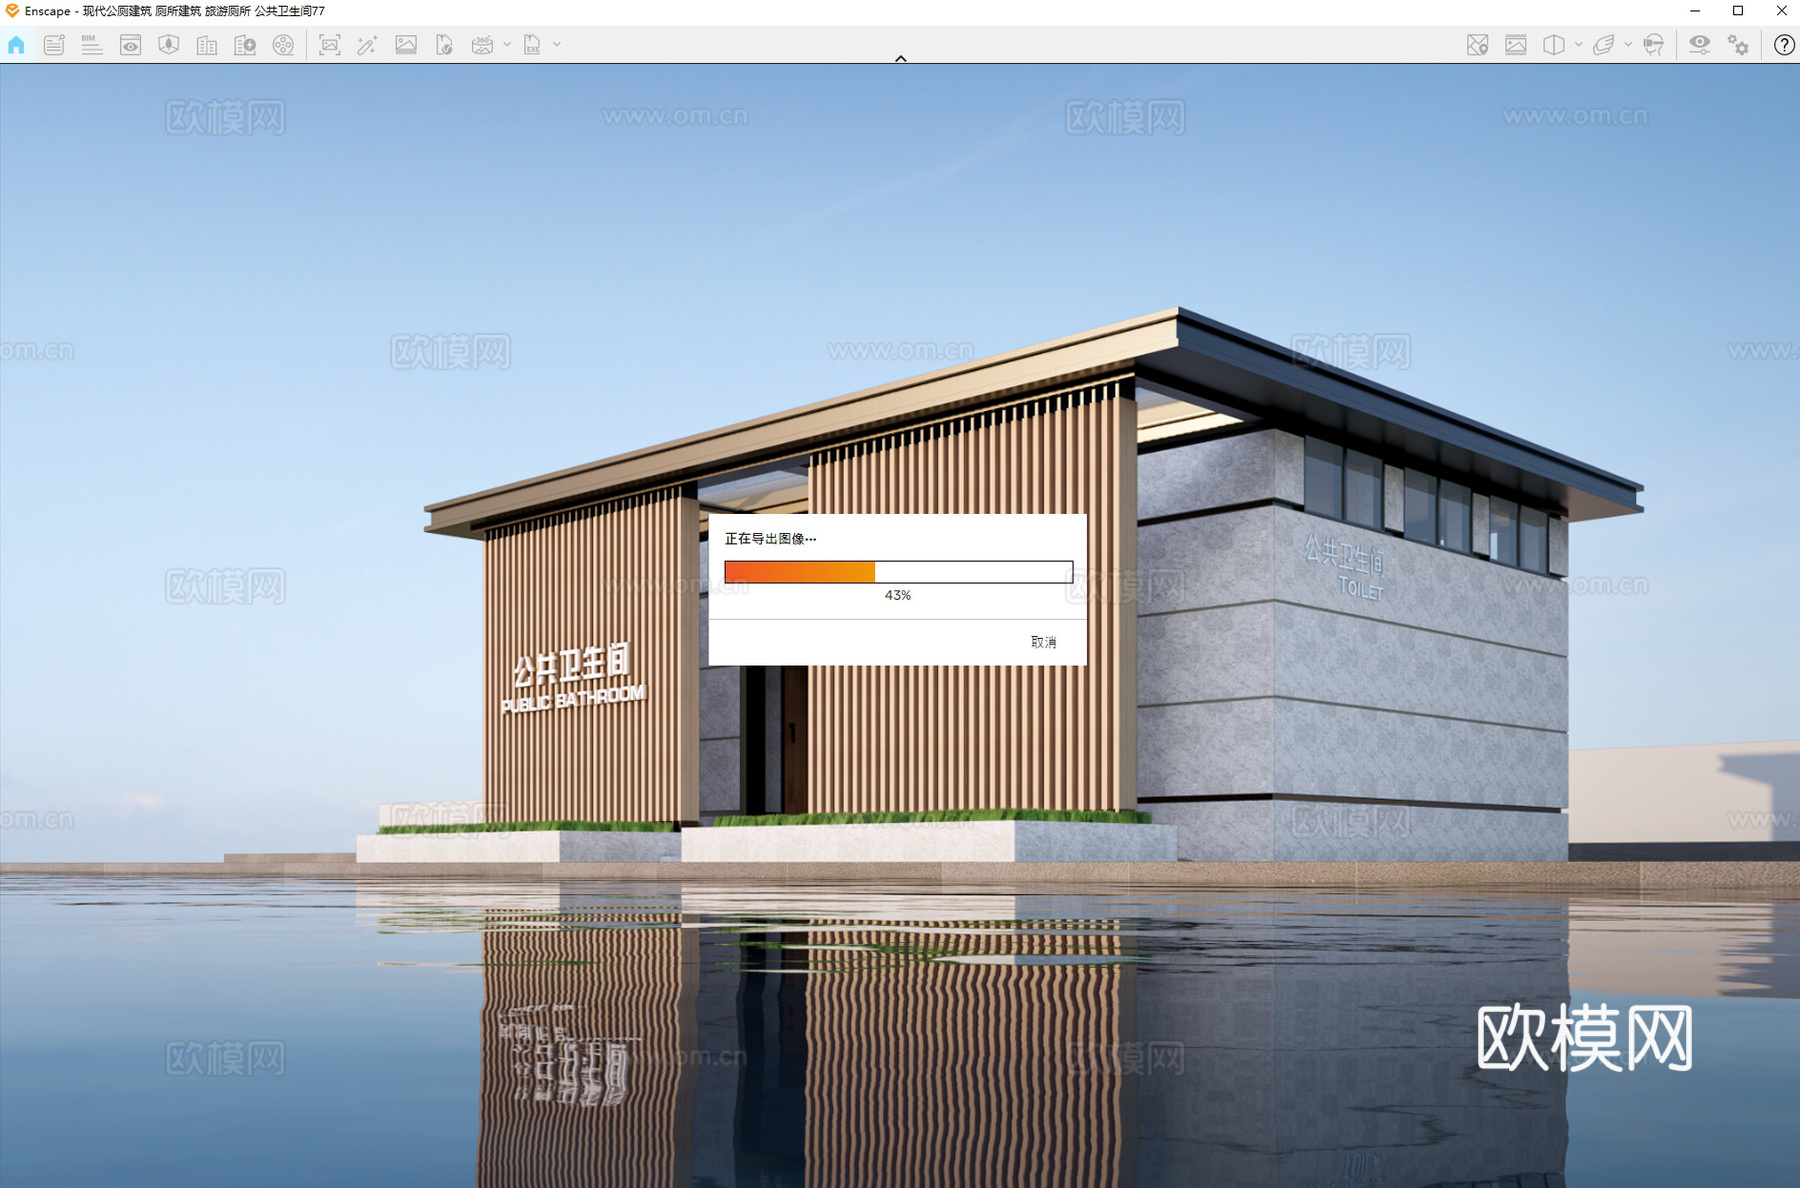Click the projection view cube icon
The height and width of the screenshot is (1188, 1800).
point(1554,45)
